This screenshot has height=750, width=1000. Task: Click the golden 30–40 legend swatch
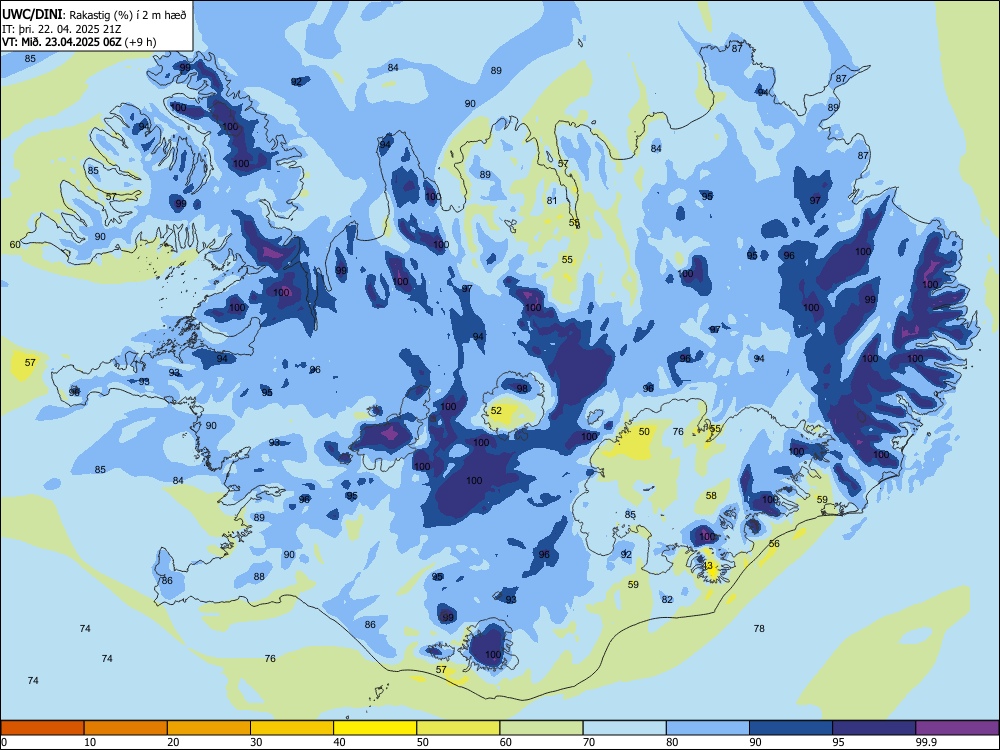pos(292,728)
